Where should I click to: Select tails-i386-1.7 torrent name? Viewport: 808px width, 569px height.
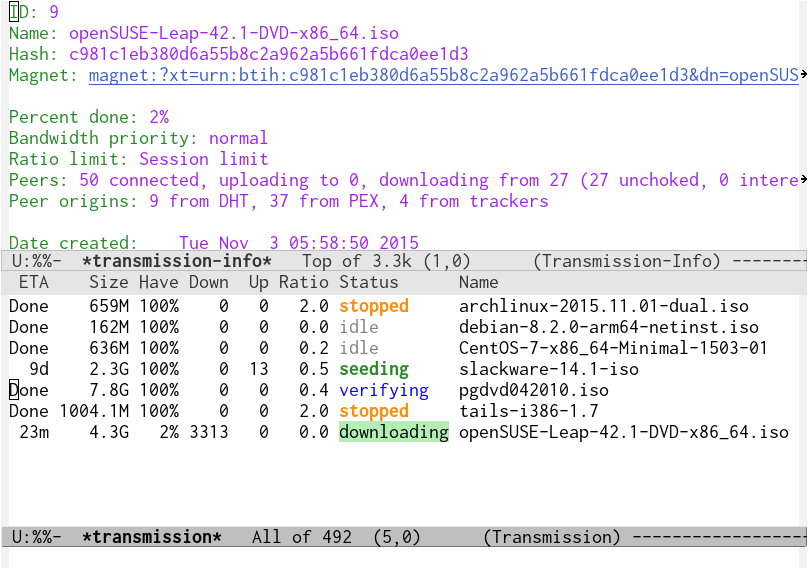[529, 411]
